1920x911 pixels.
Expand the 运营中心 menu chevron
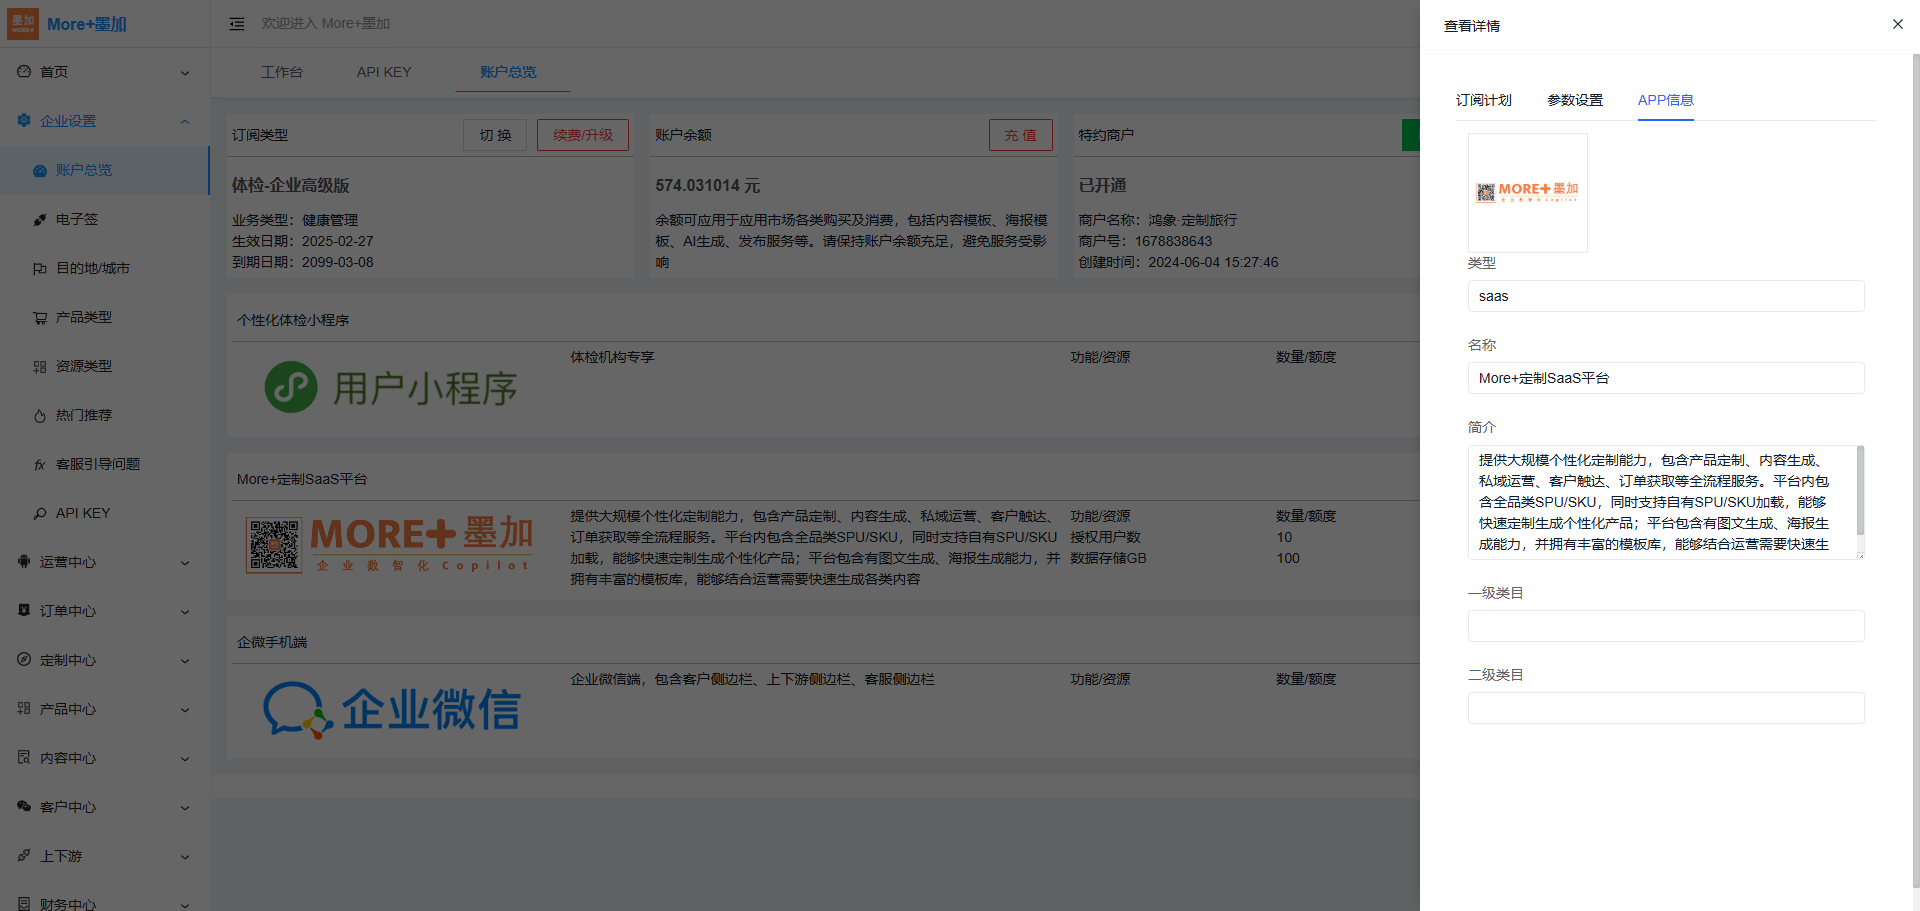(185, 563)
